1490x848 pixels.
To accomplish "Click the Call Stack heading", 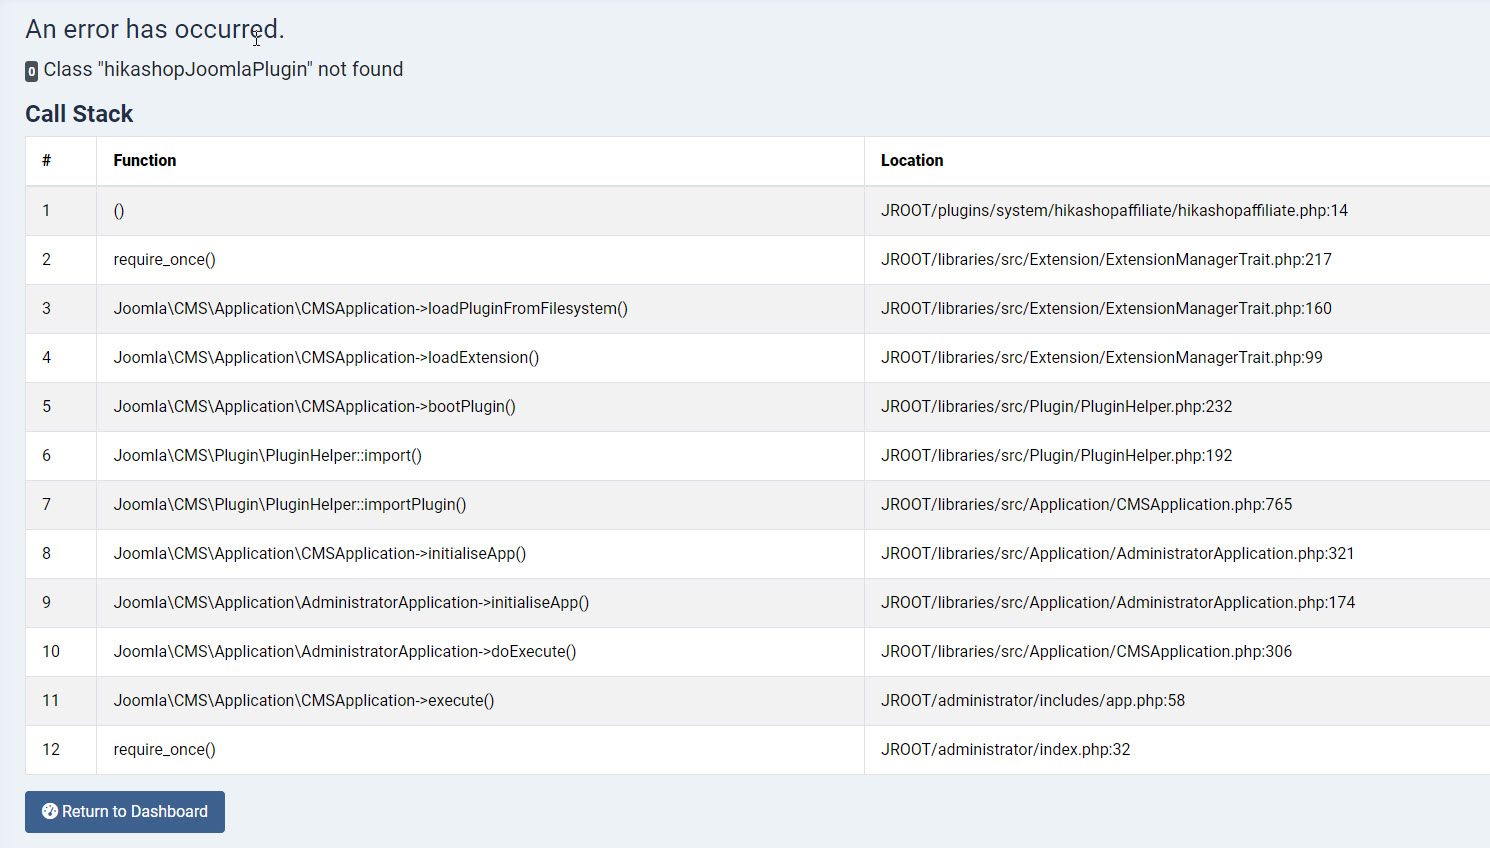I will (79, 114).
